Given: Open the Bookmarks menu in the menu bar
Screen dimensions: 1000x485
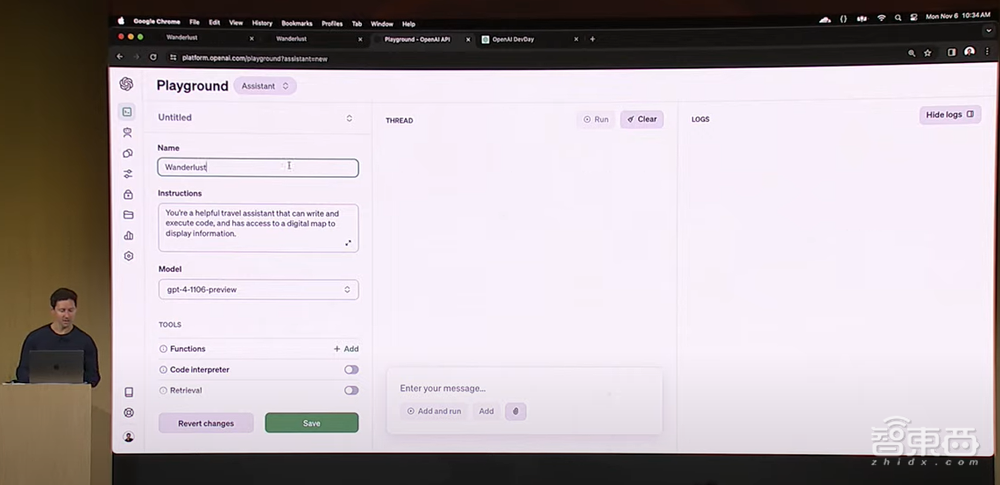Looking at the screenshot, I should tap(297, 22).
